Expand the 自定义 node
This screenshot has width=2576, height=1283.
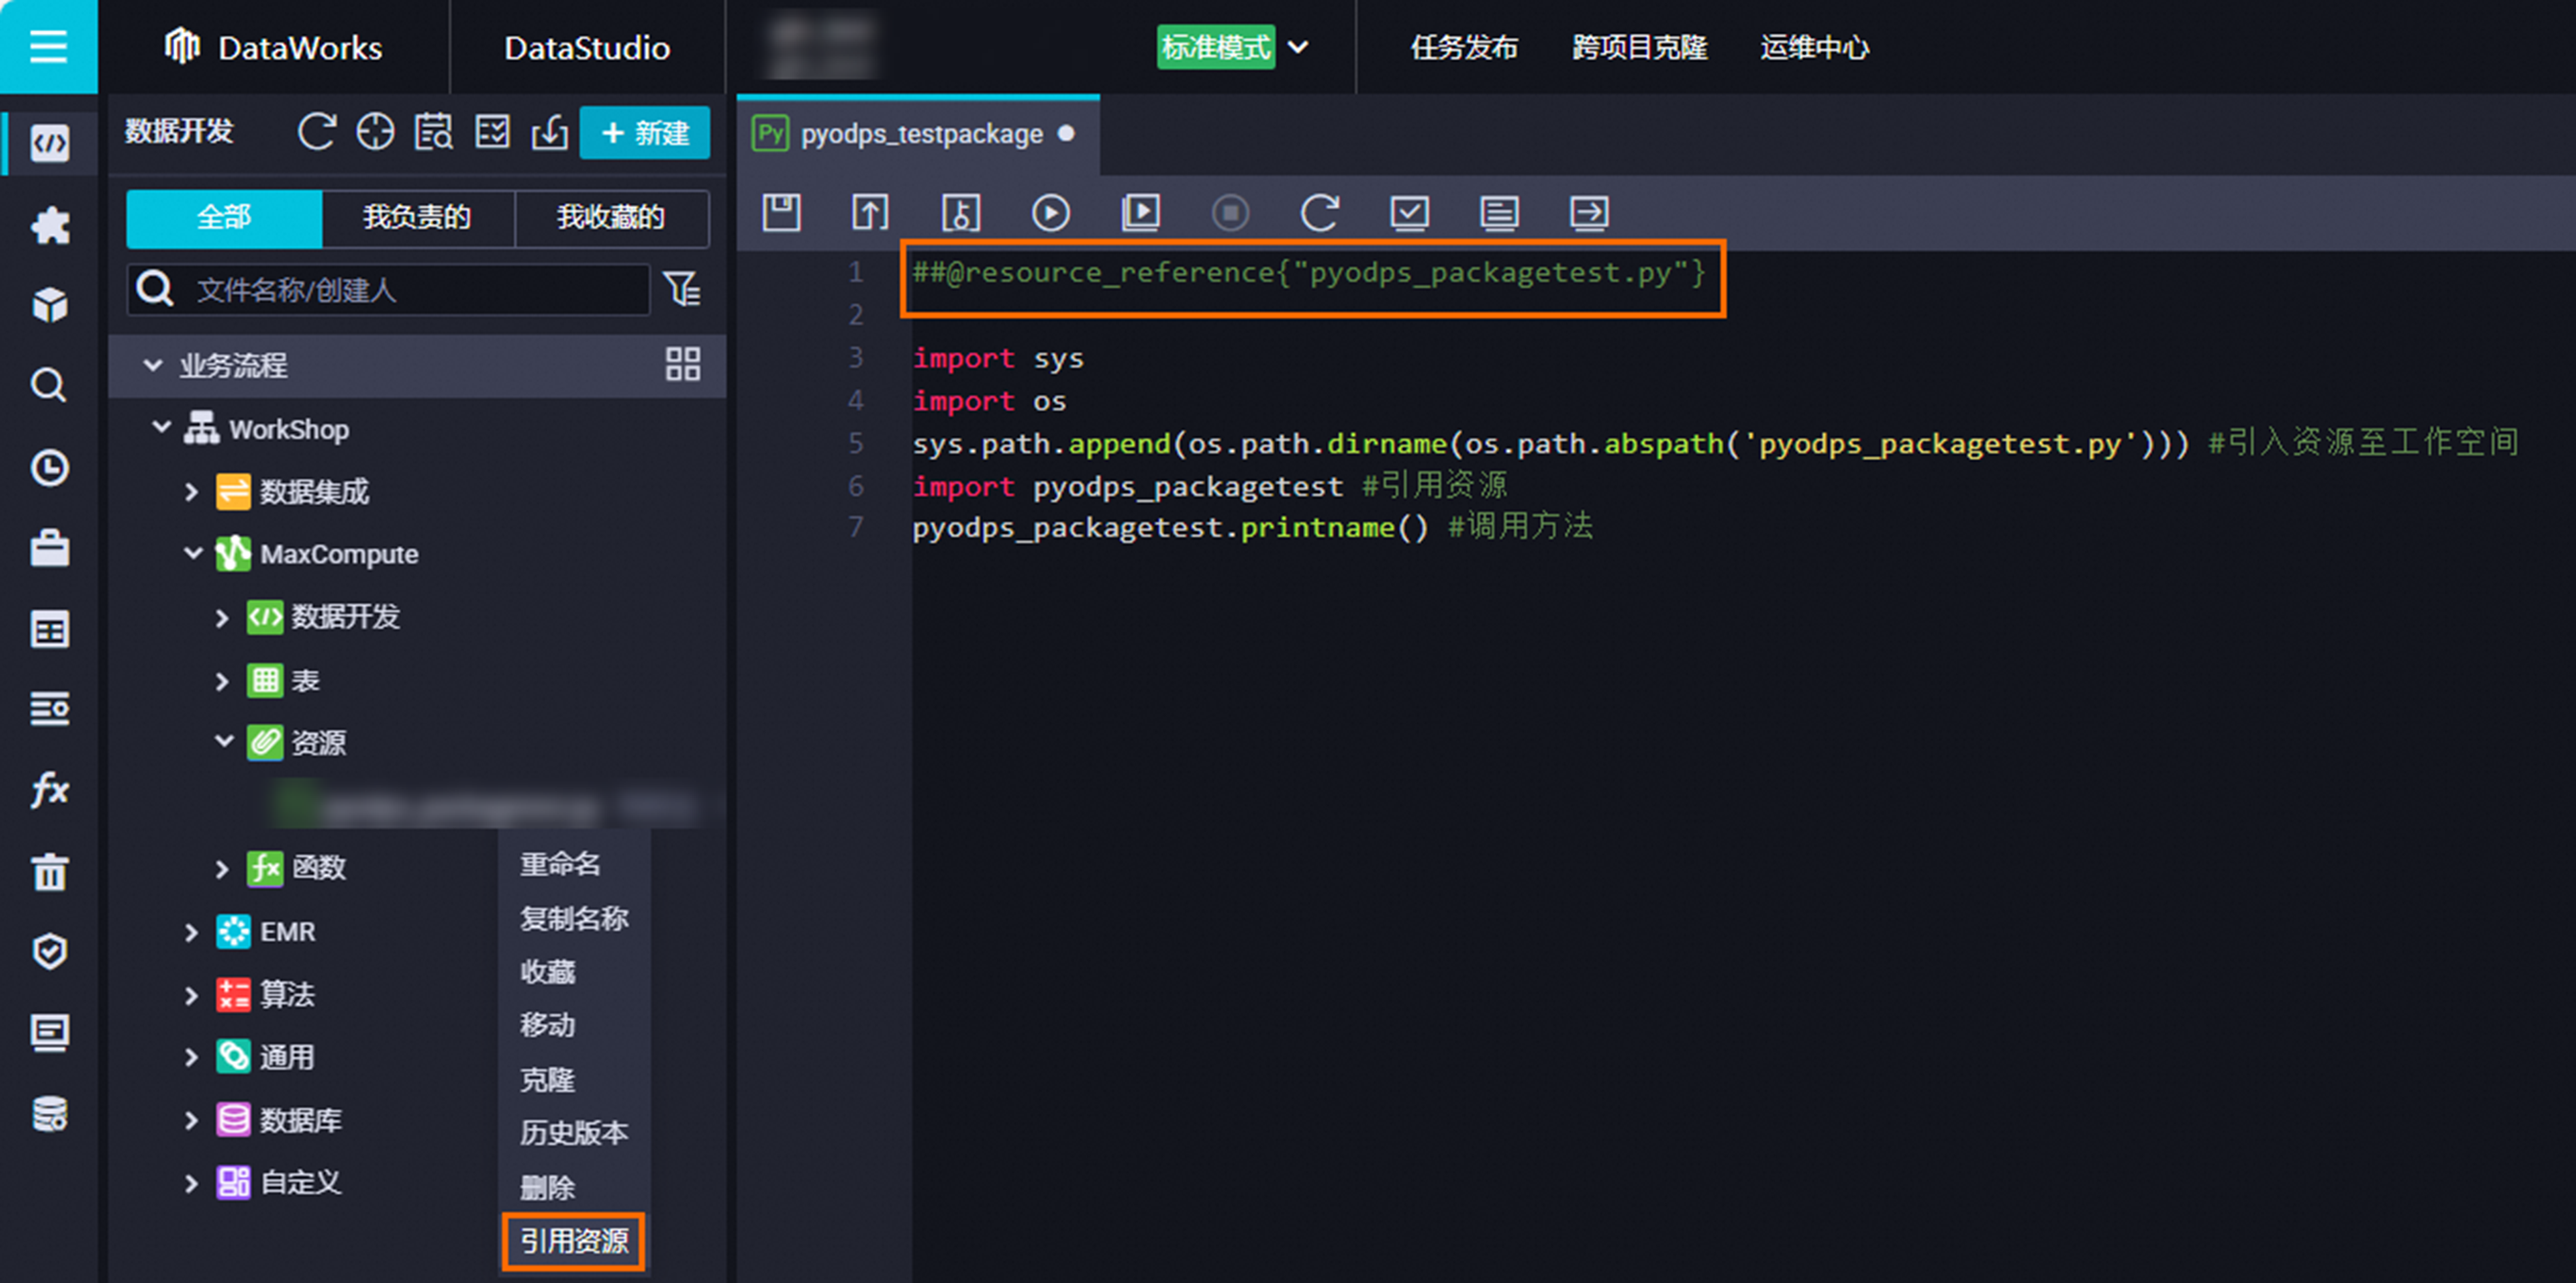[191, 1183]
